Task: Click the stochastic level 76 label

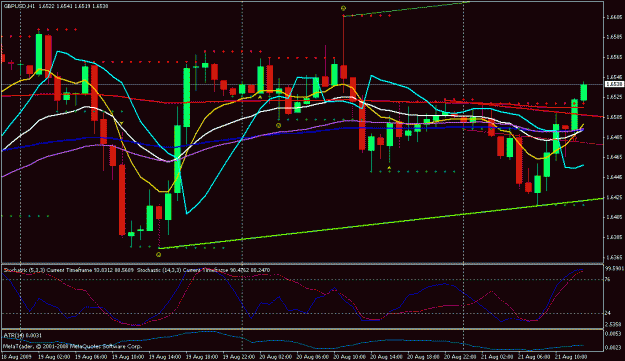Action: (608, 279)
